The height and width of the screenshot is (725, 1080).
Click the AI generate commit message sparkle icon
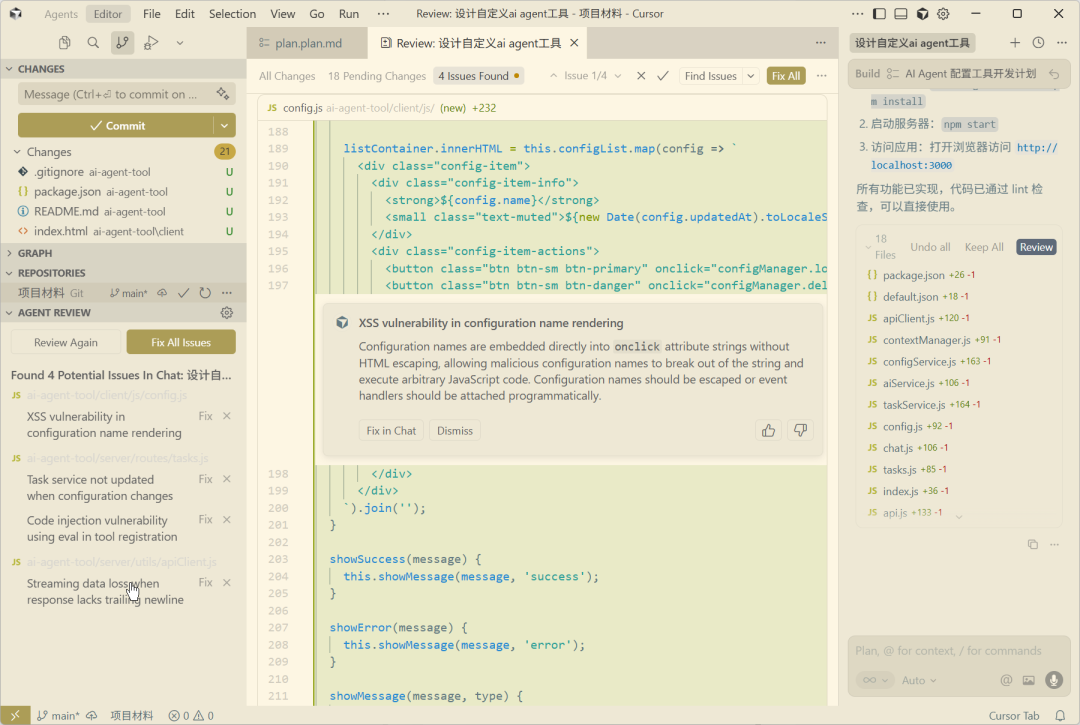point(222,94)
